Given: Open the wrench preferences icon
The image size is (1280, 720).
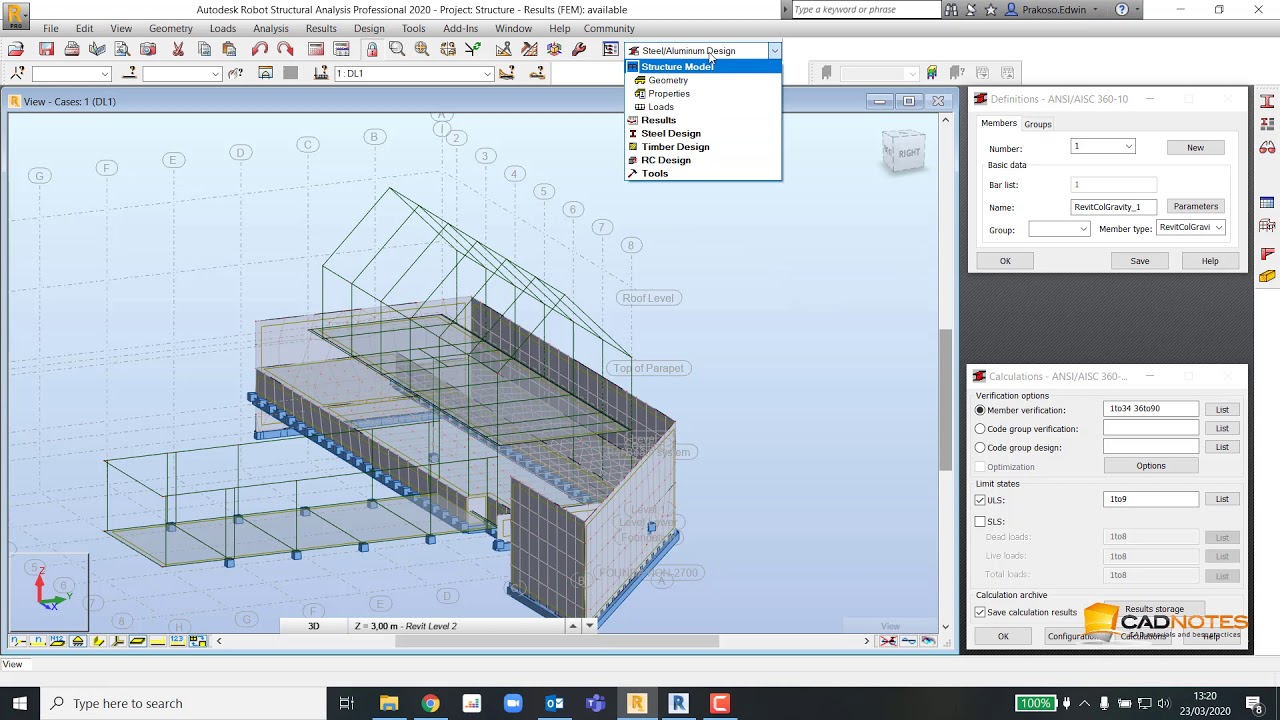Looking at the screenshot, I should [579, 49].
